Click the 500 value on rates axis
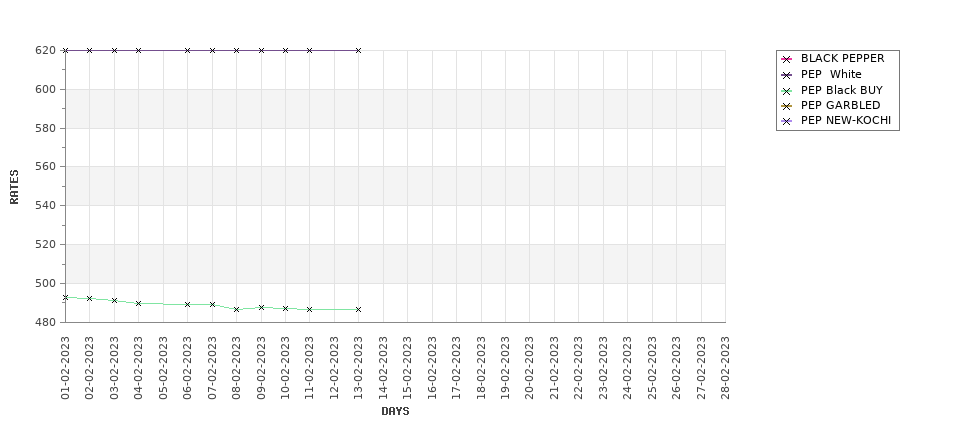The width and height of the screenshot is (975, 429). click(x=46, y=284)
